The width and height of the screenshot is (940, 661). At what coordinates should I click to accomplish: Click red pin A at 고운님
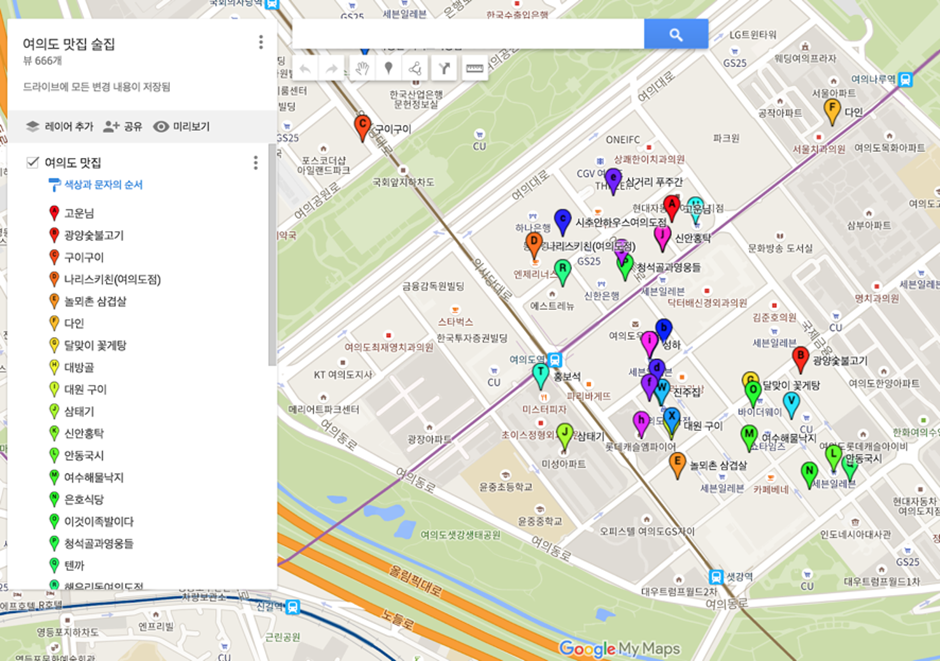coord(671,207)
